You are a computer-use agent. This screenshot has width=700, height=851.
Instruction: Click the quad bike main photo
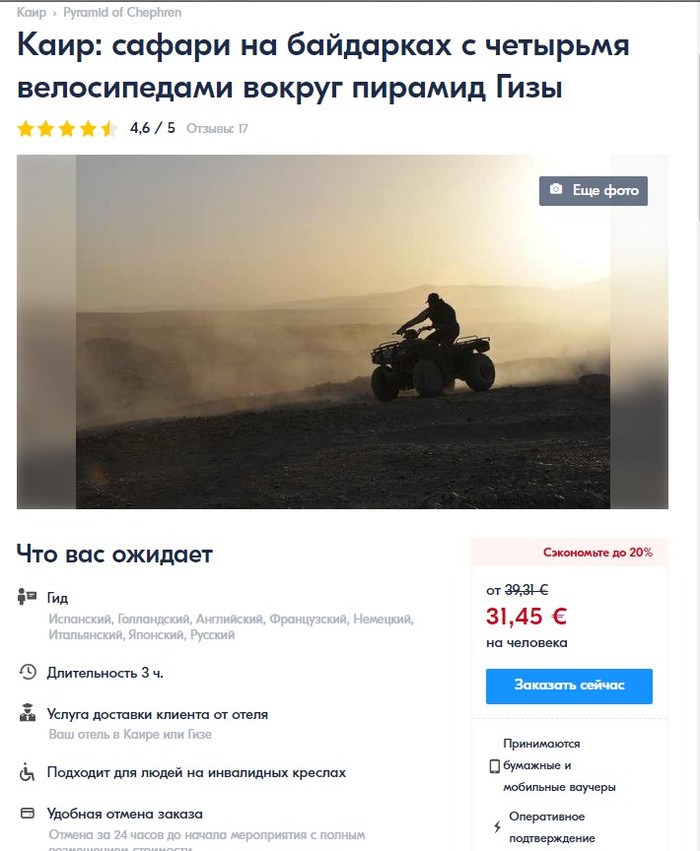(x=342, y=332)
